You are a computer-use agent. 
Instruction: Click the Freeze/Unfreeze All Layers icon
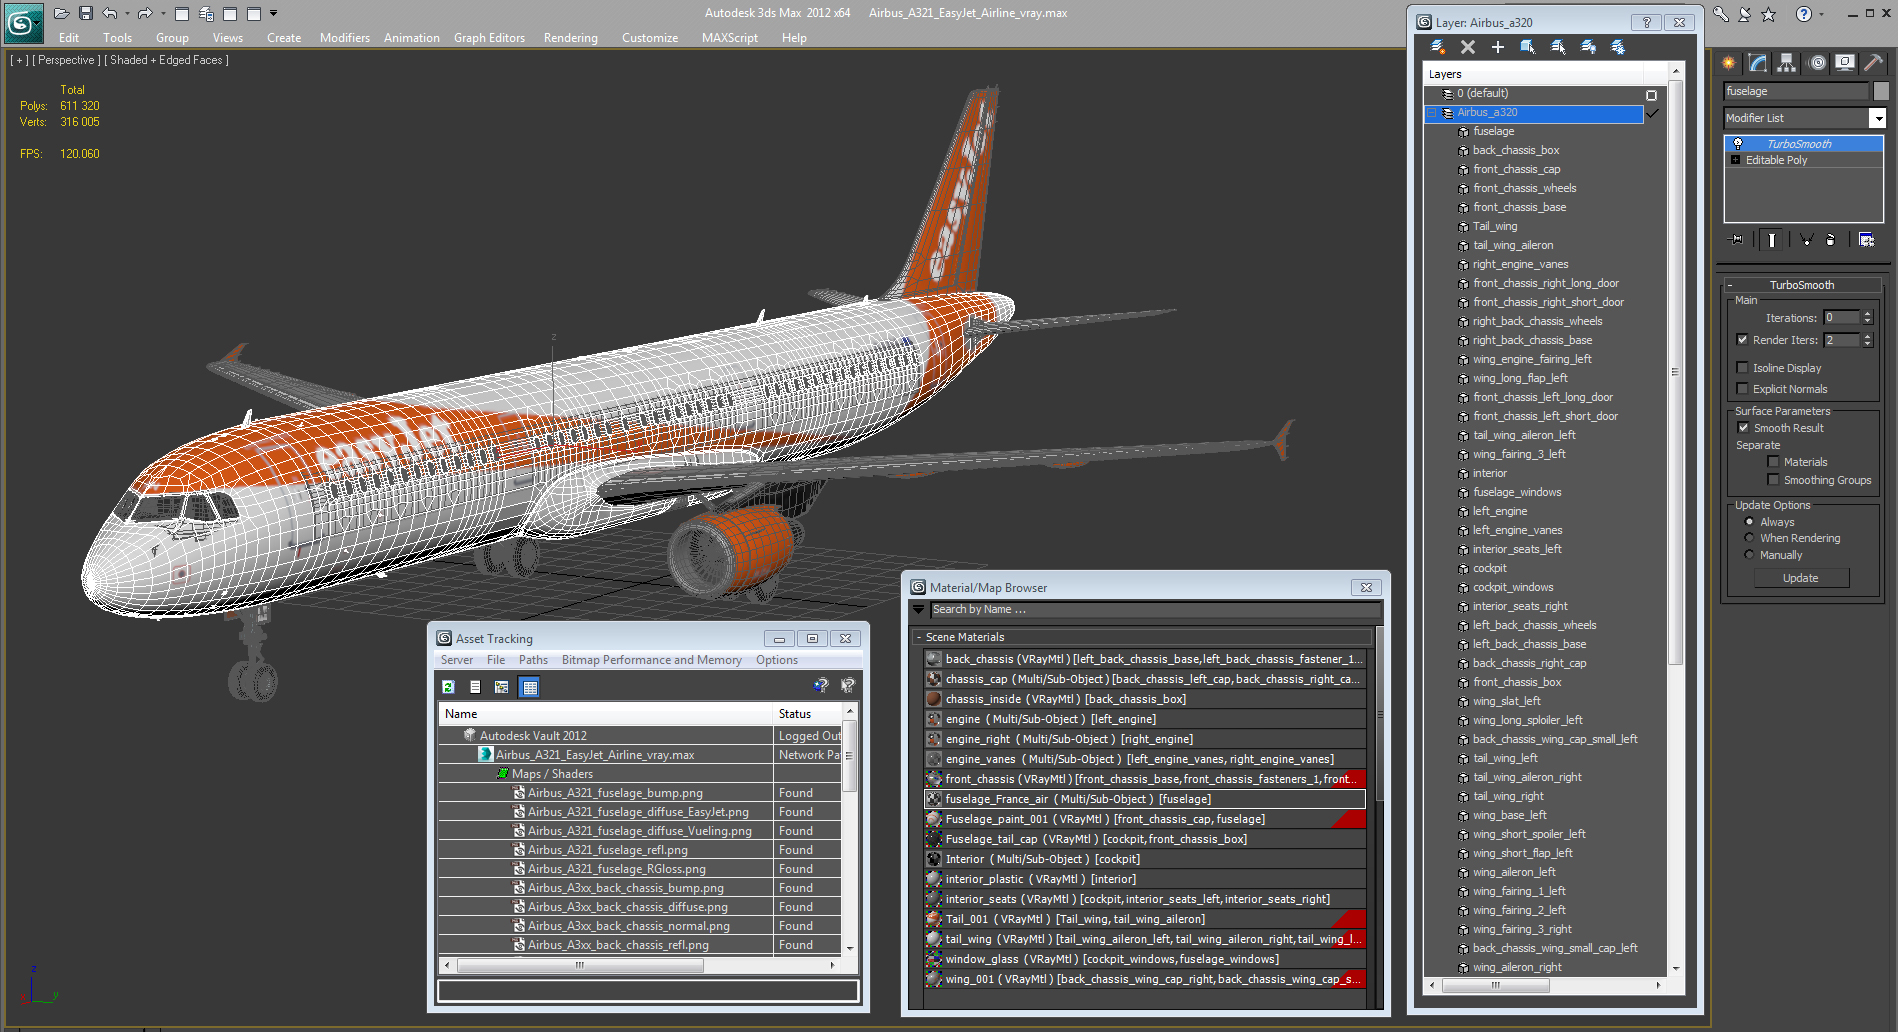[x=1618, y=47]
